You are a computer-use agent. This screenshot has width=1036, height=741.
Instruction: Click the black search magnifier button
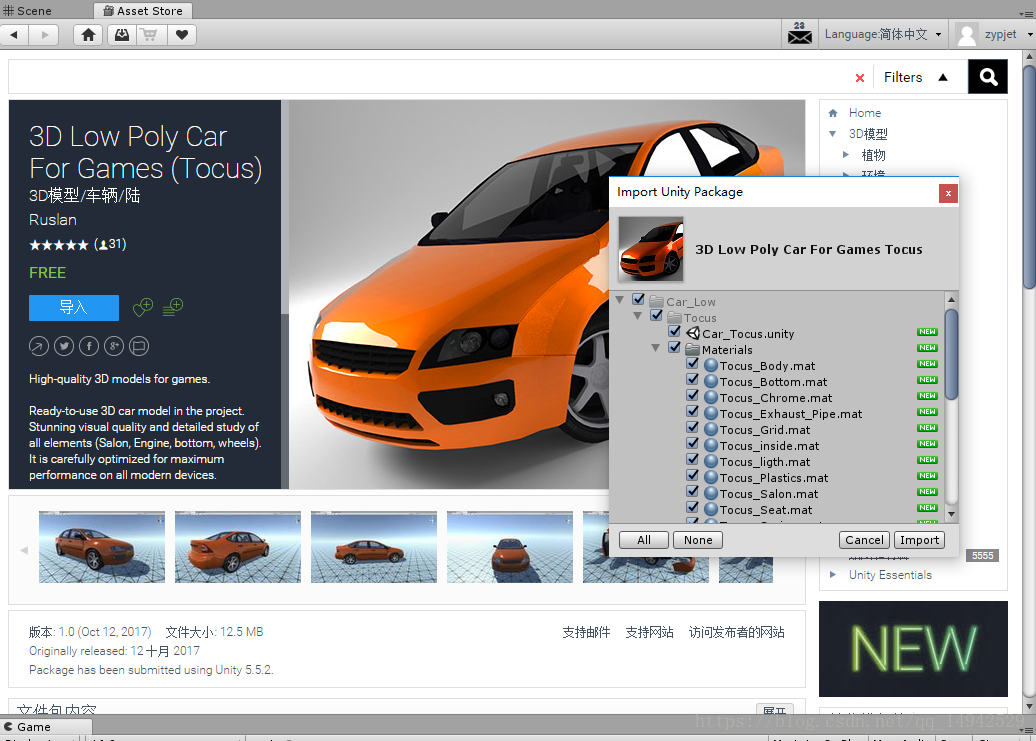988,77
